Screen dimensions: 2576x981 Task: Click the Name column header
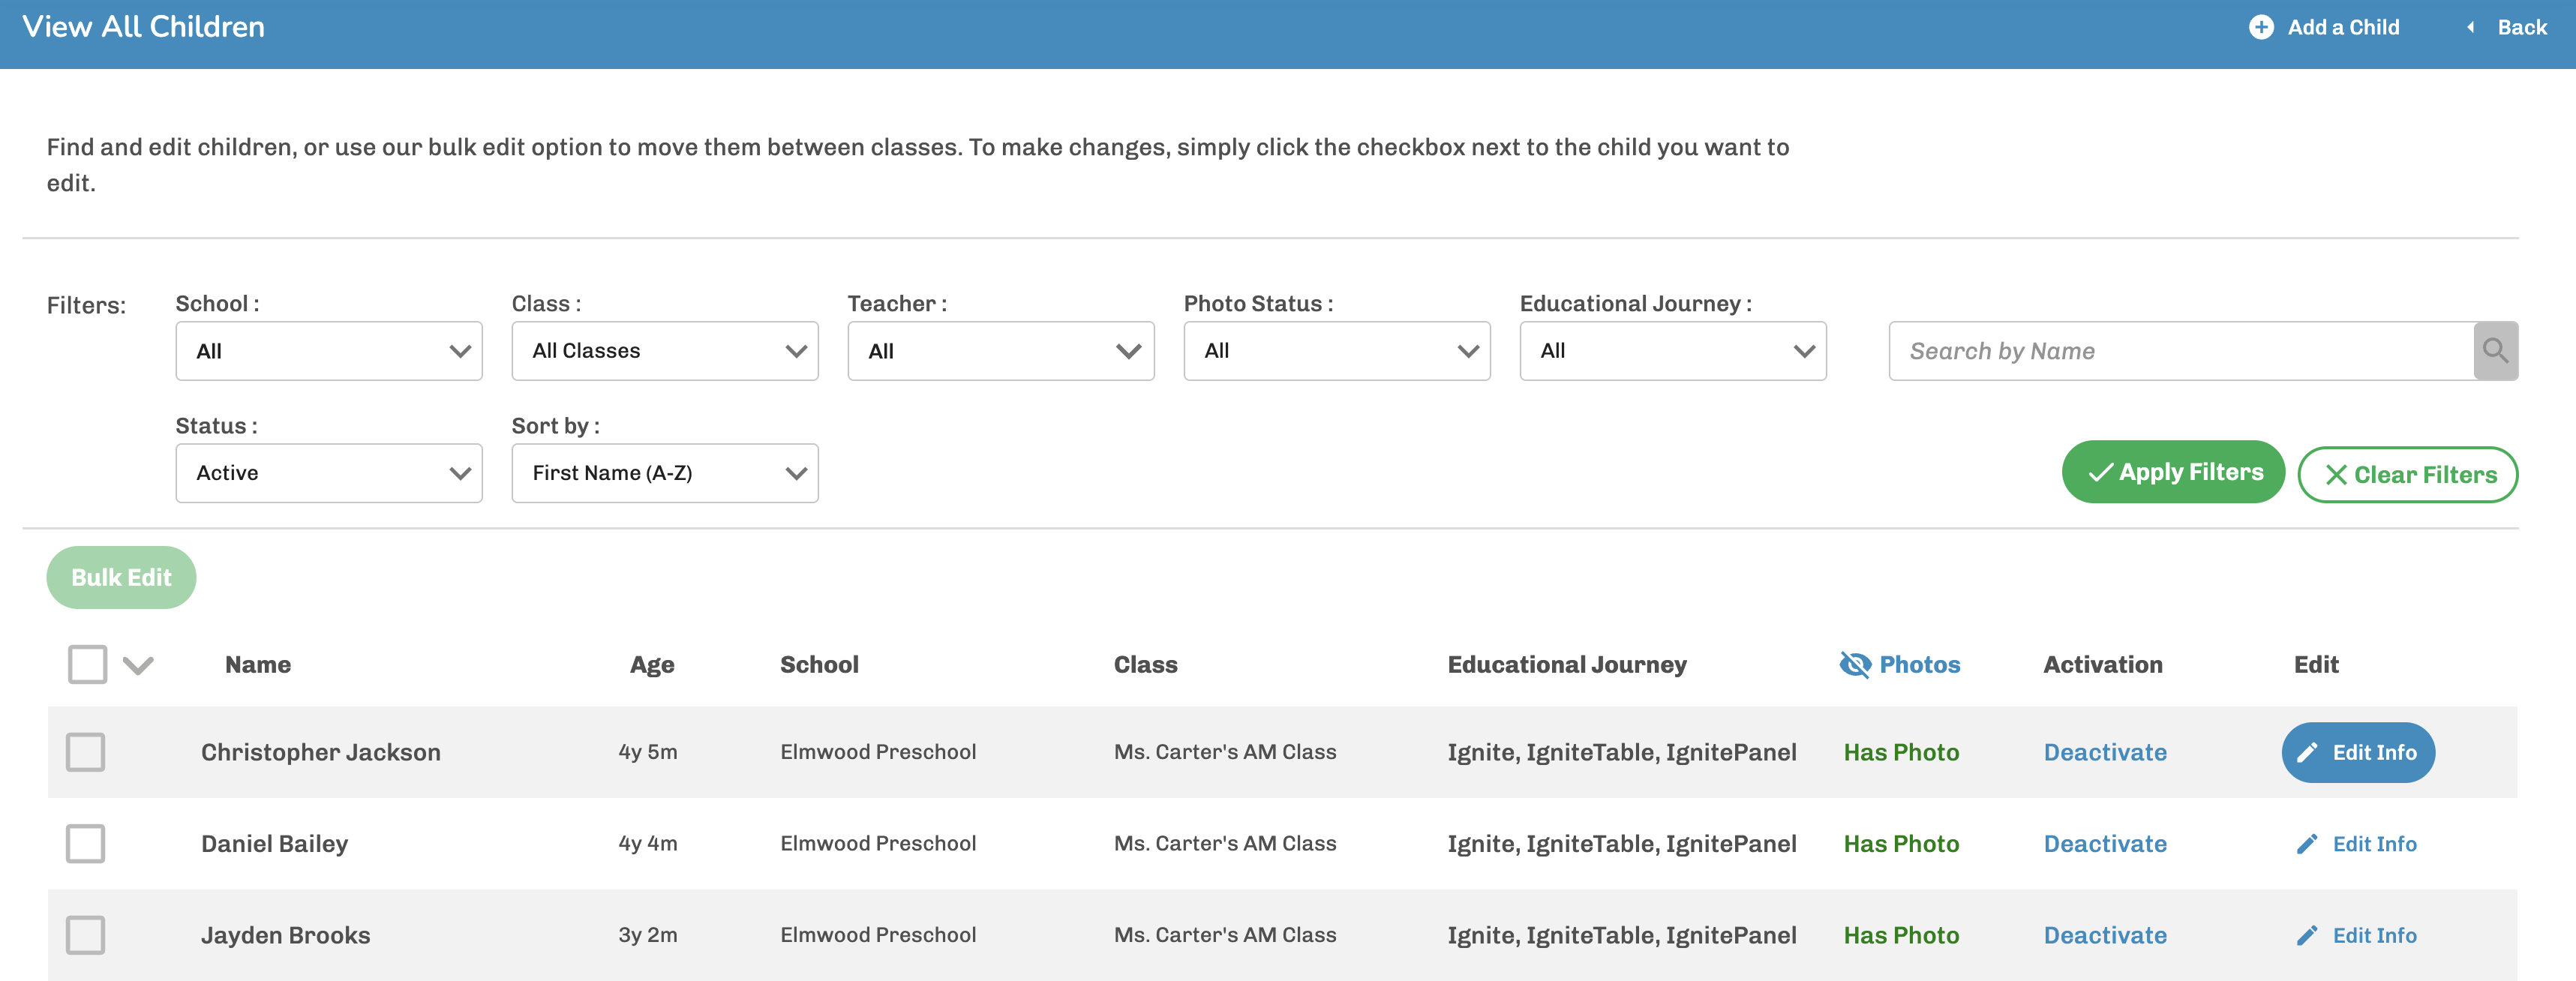pyautogui.click(x=258, y=664)
